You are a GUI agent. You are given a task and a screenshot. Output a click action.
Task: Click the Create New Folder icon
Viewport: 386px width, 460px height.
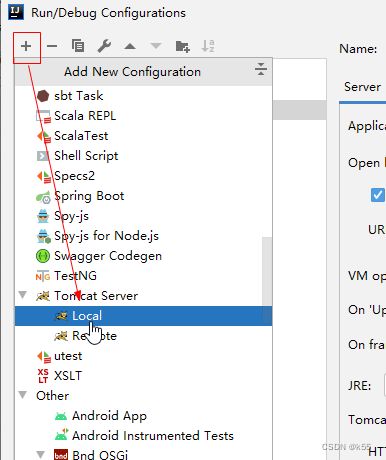[182, 46]
